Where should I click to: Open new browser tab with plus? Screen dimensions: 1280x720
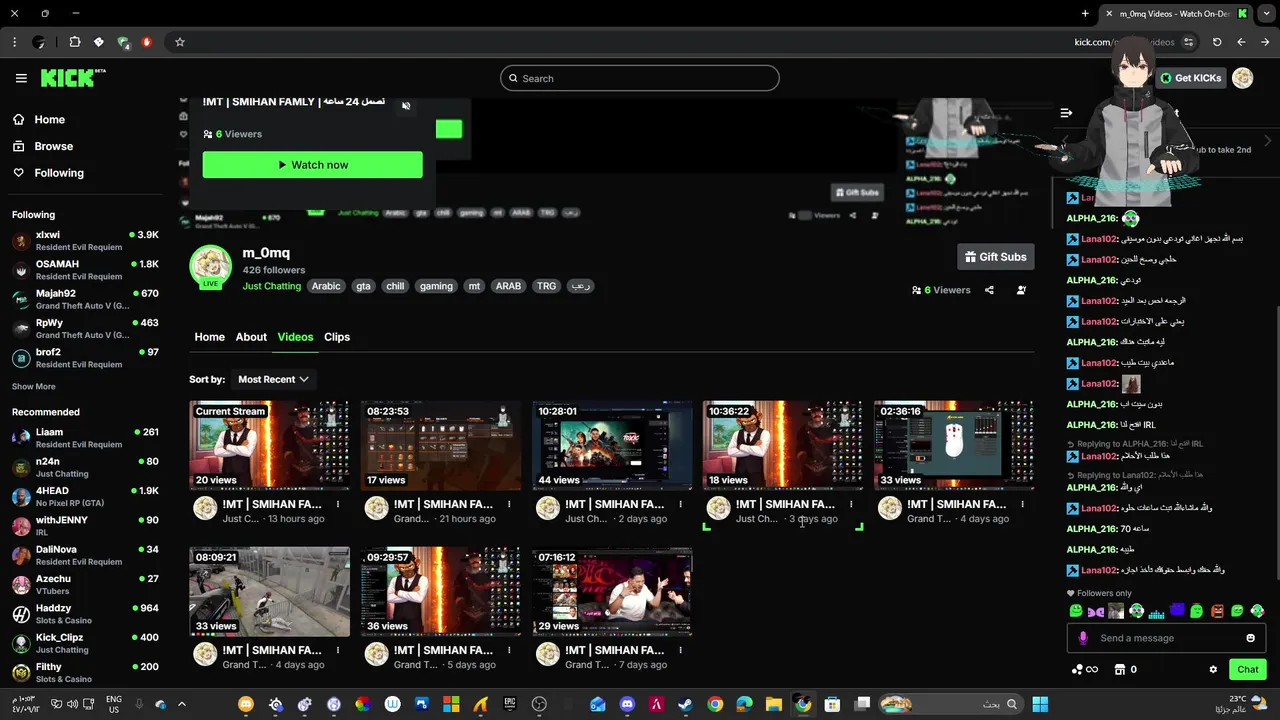1085,13
